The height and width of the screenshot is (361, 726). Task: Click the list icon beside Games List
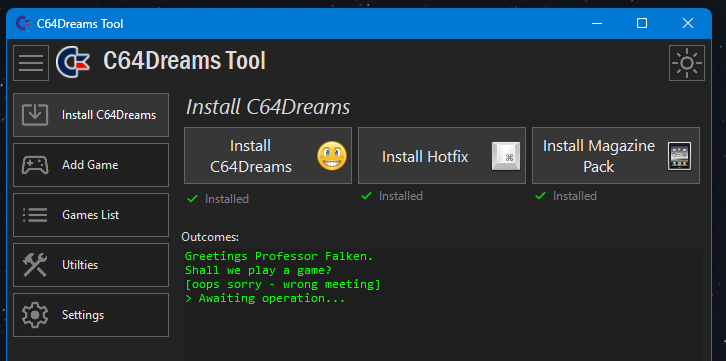point(35,215)
